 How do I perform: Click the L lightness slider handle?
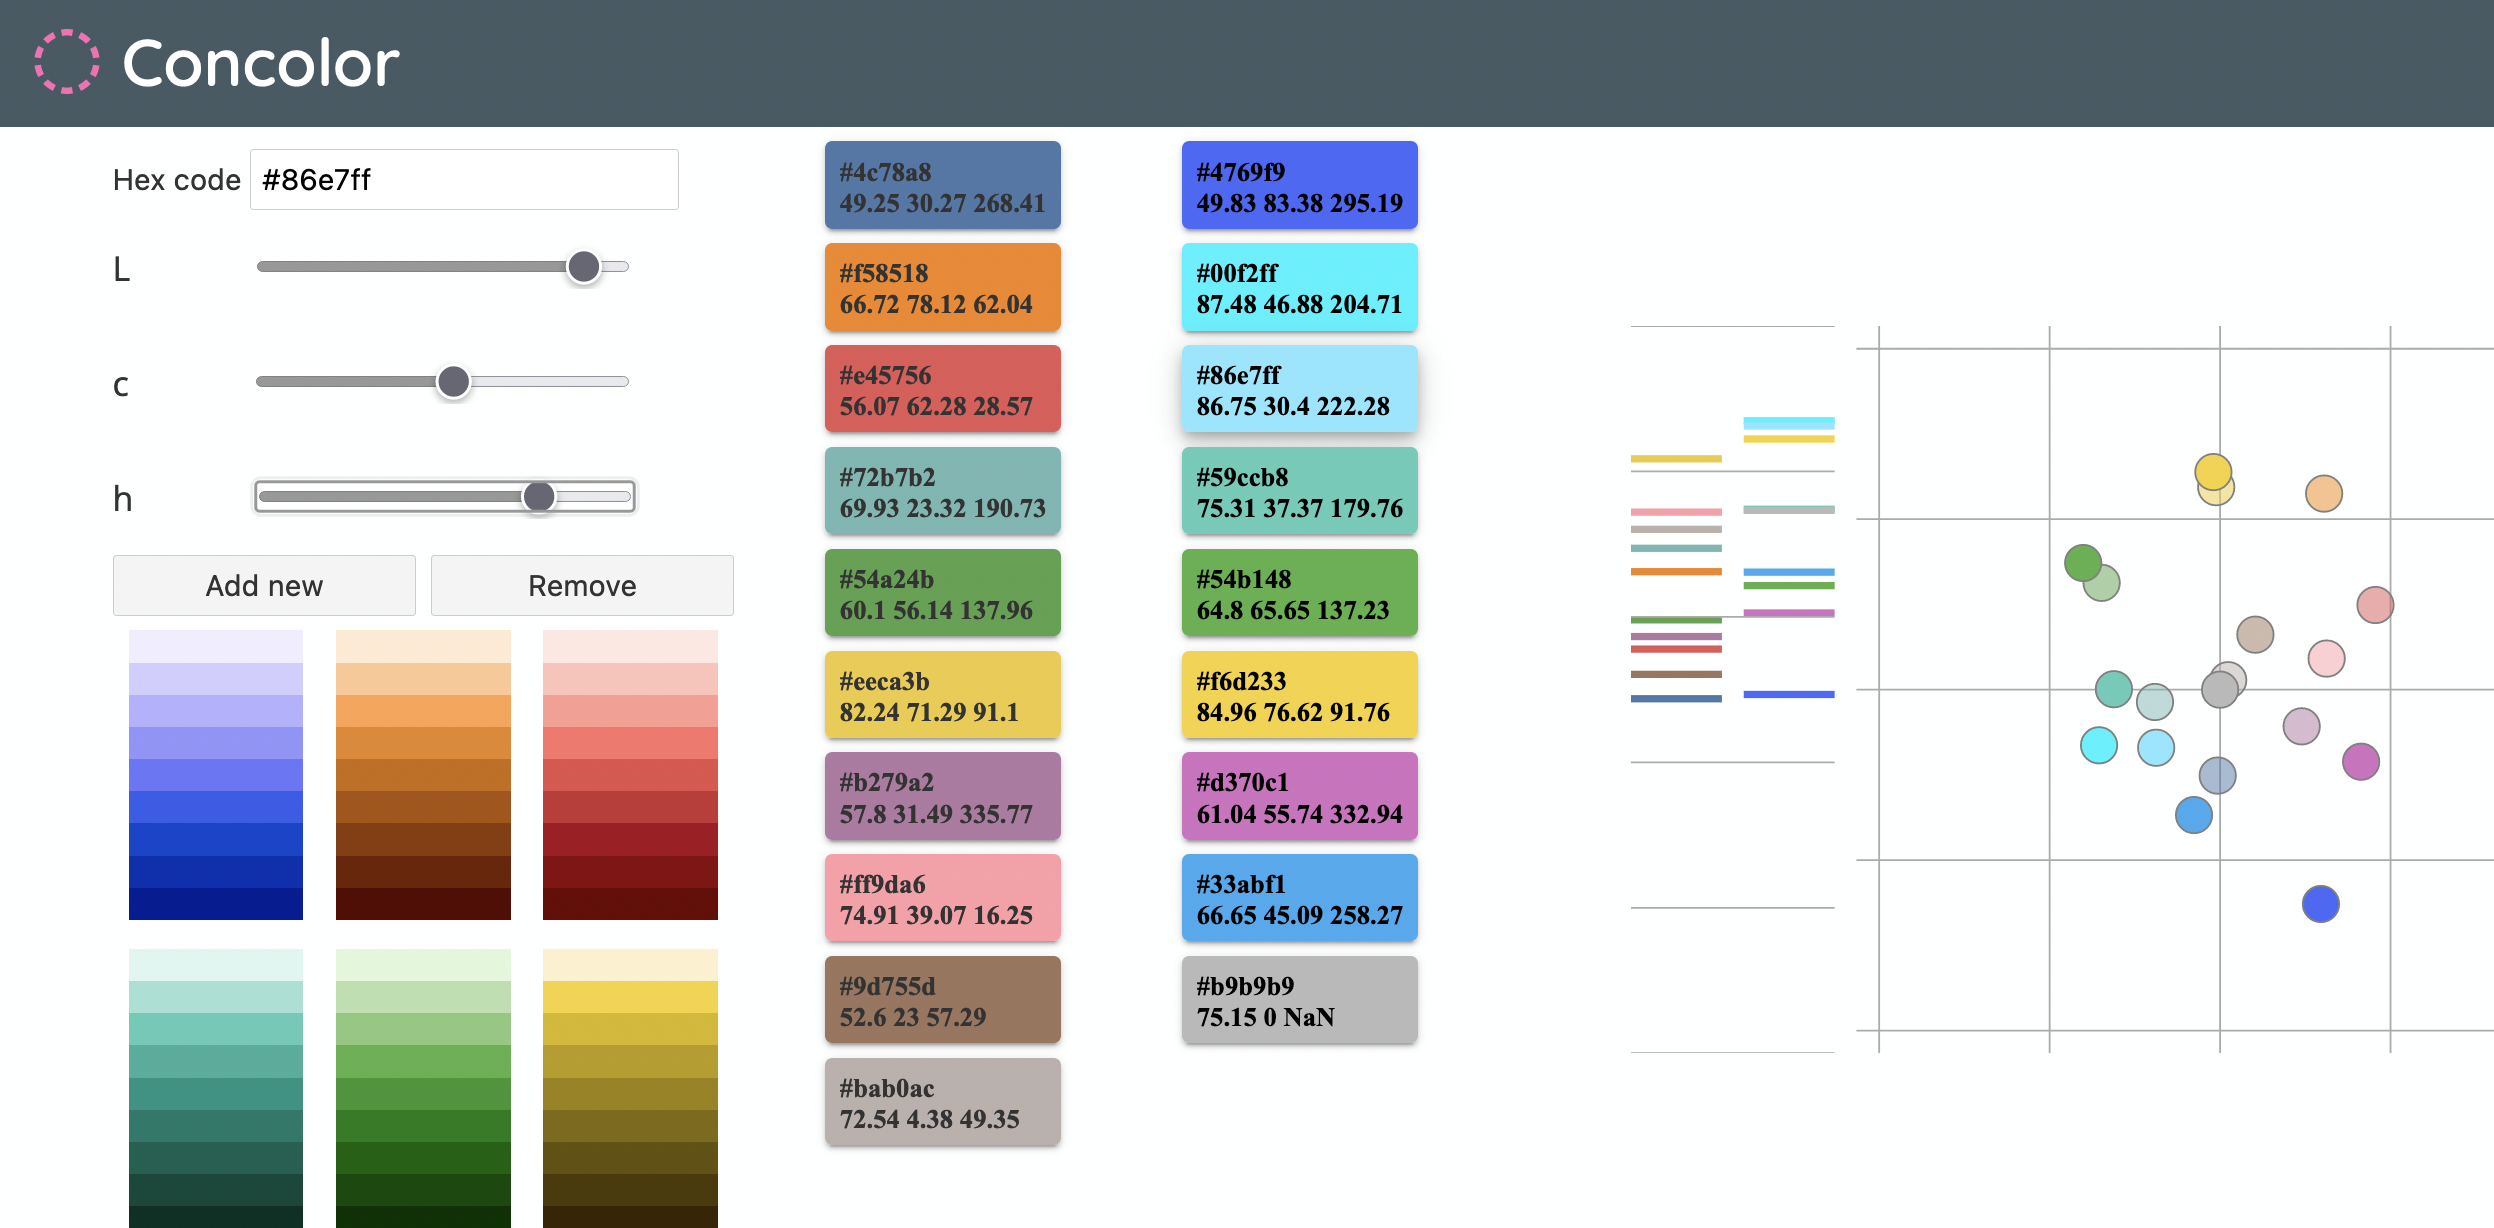coord(584,267)
